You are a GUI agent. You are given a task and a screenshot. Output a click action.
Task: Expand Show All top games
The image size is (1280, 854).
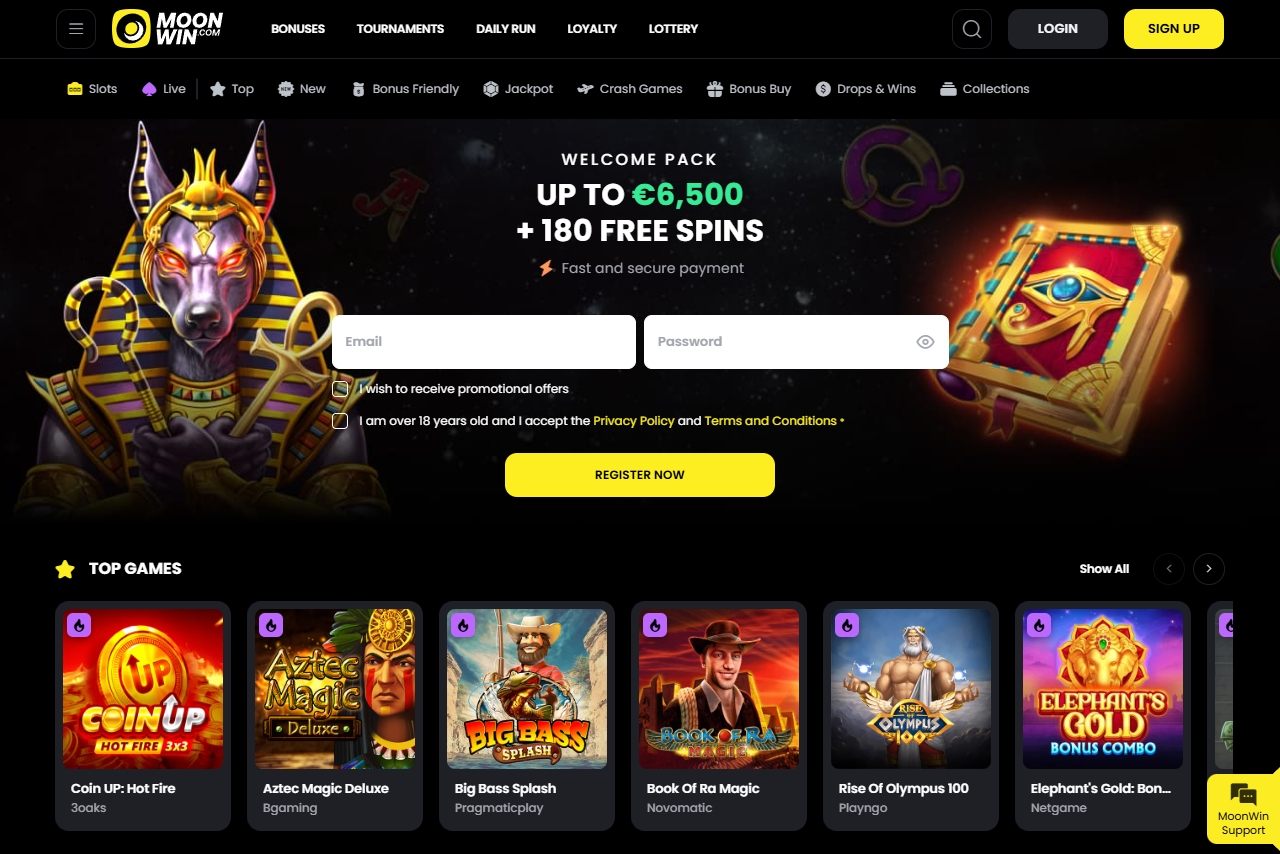tap(1104, 569)
